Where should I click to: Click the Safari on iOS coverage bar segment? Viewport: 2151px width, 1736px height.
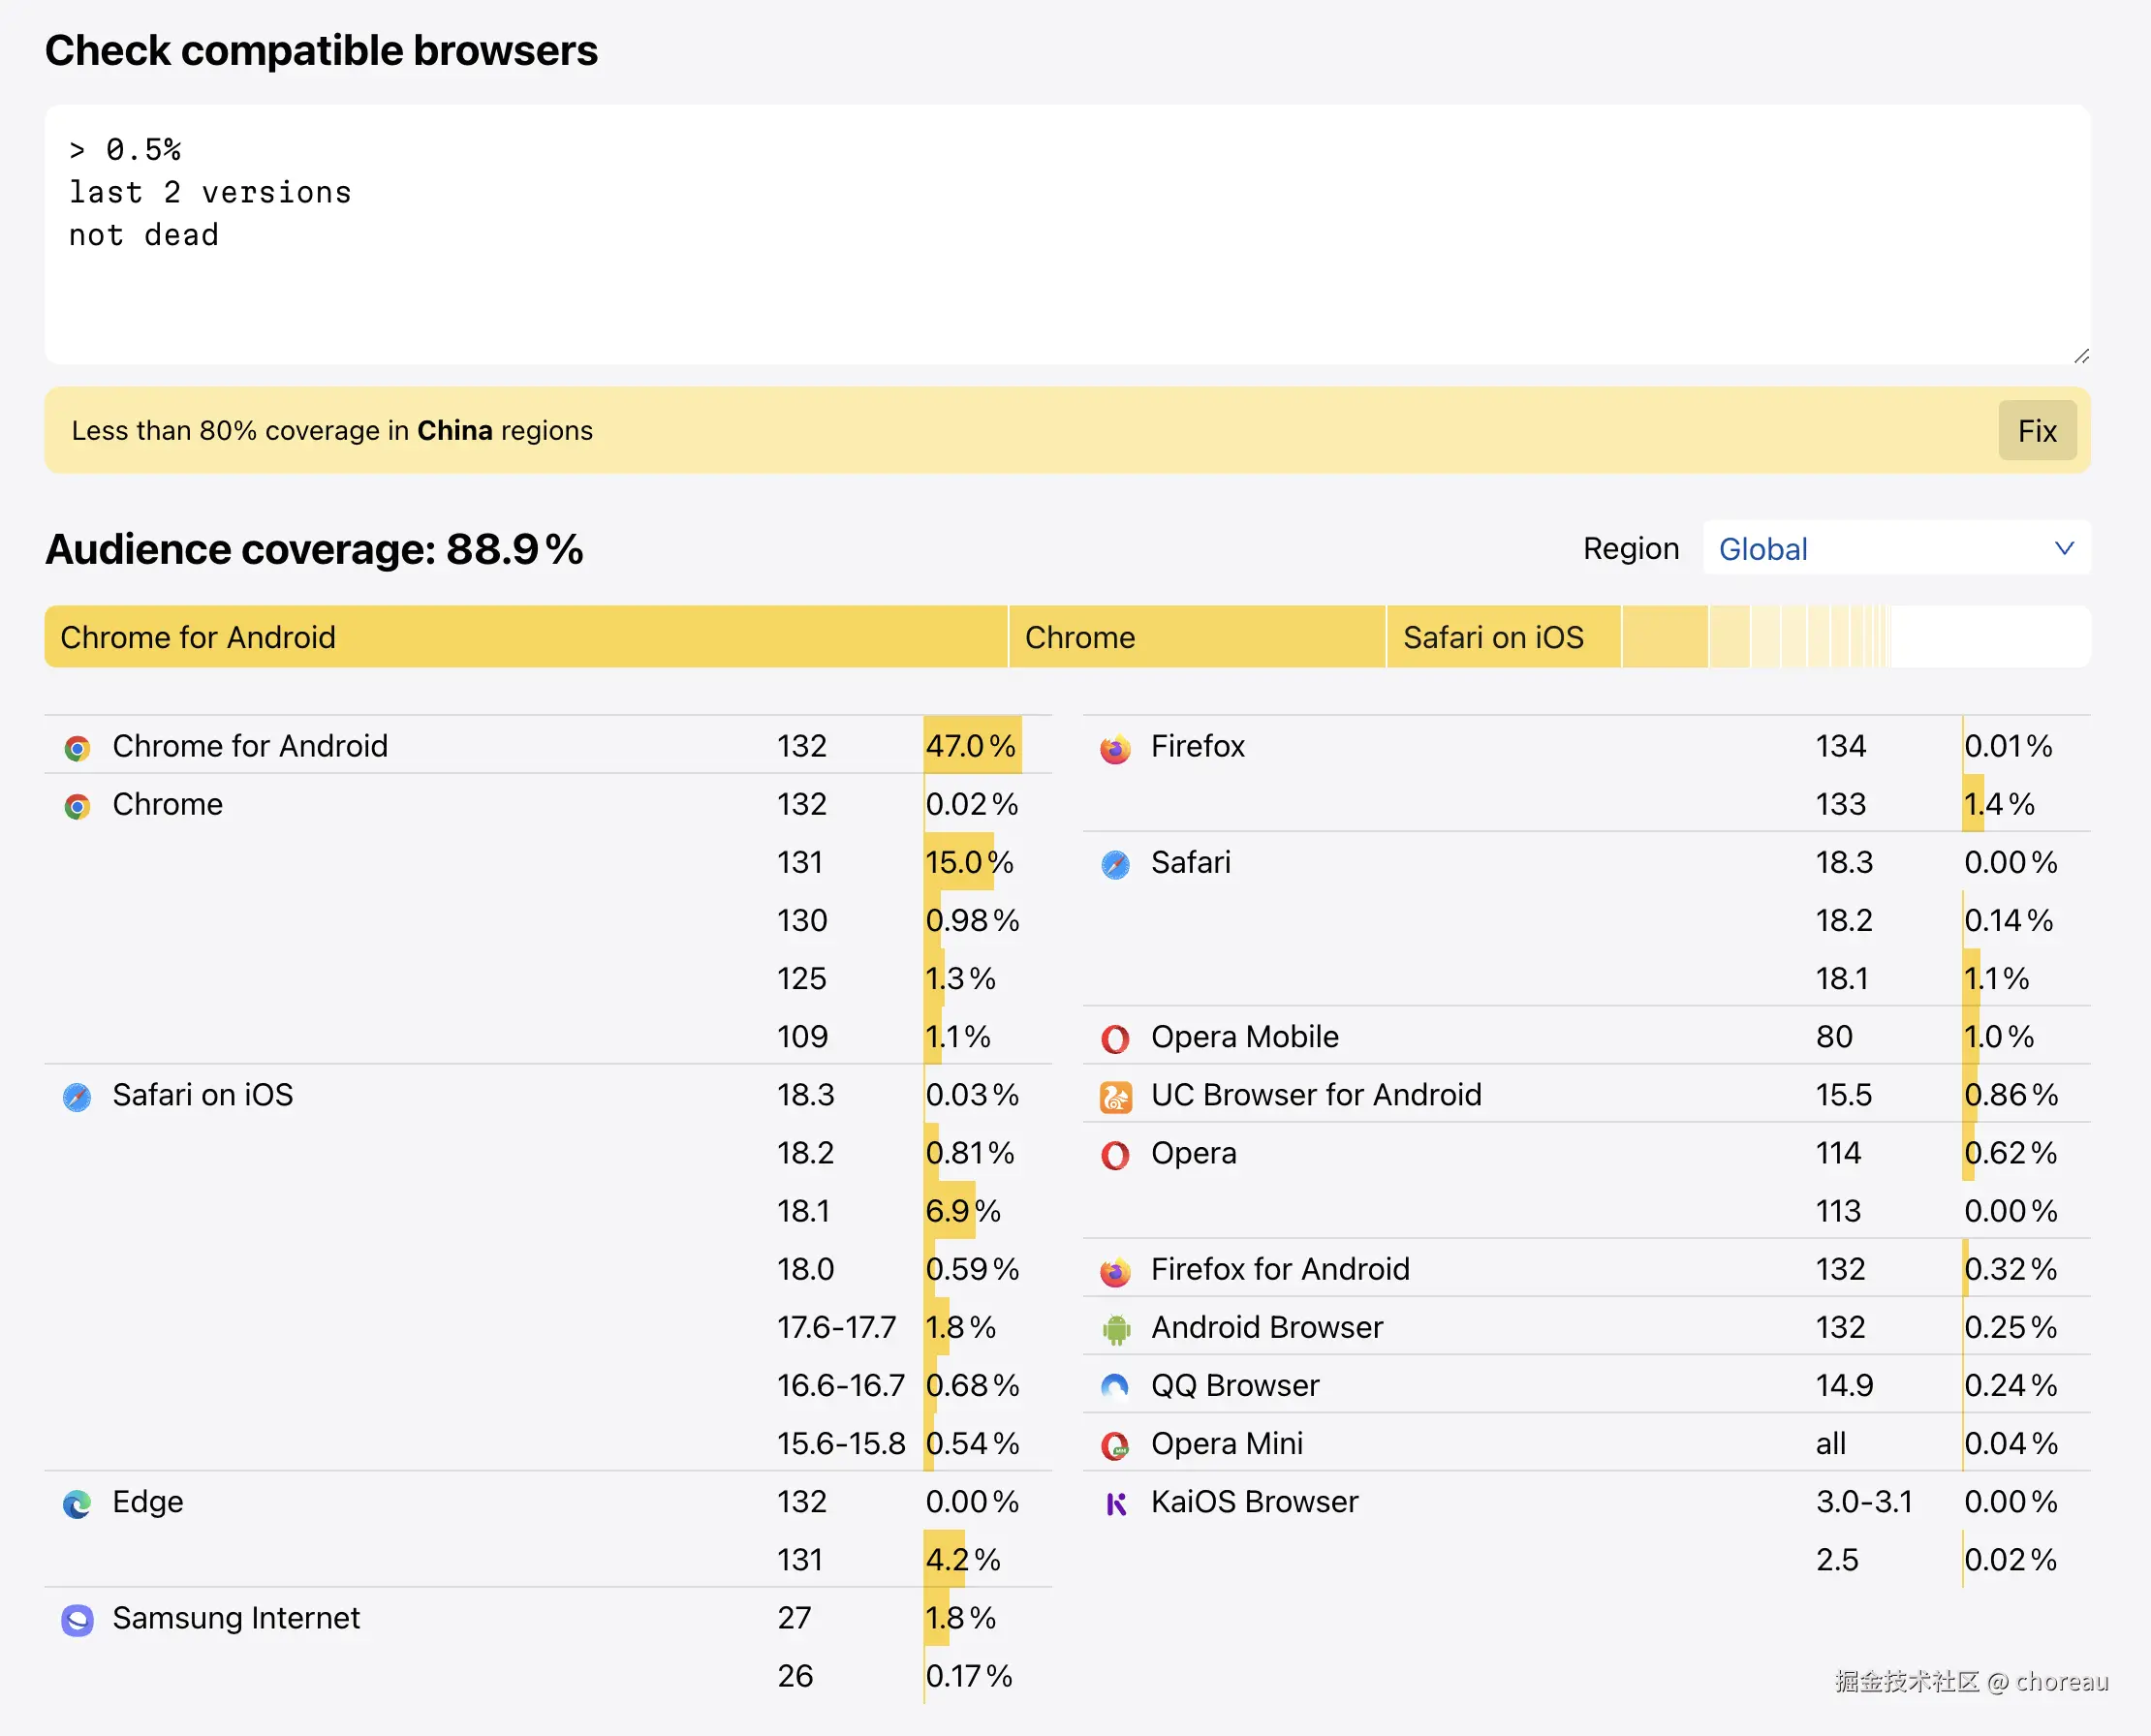(1500, 637)
